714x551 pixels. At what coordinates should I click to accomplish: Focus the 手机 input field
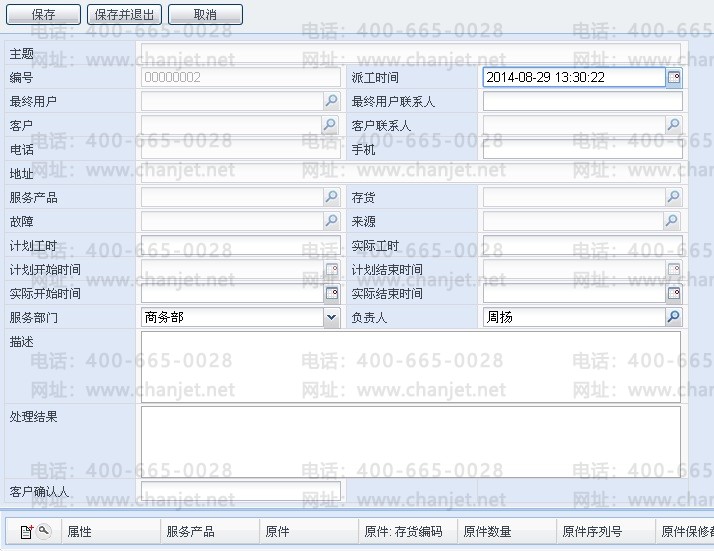(582, 149)
